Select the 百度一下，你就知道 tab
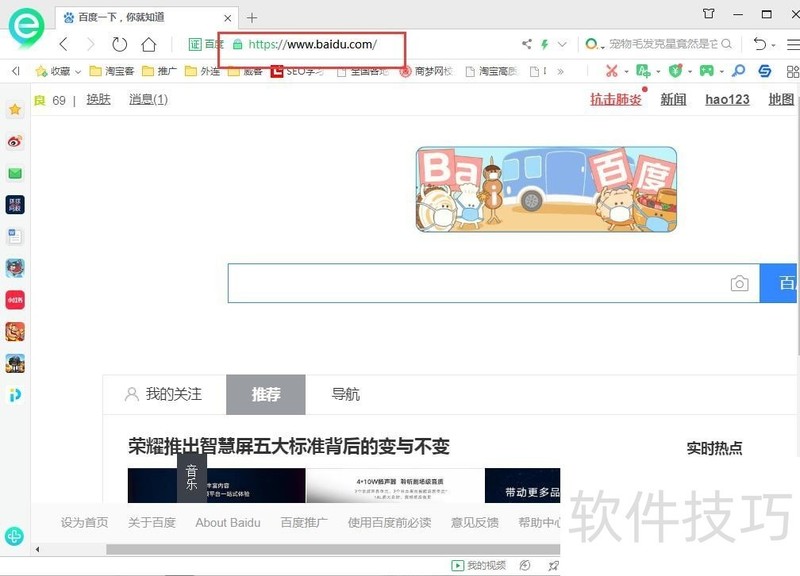Screen dimensions: 800x576 (146, 18)
